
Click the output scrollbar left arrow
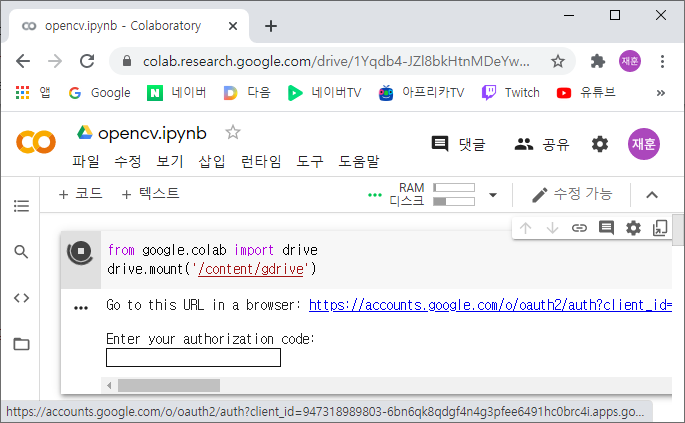[109, 385]
